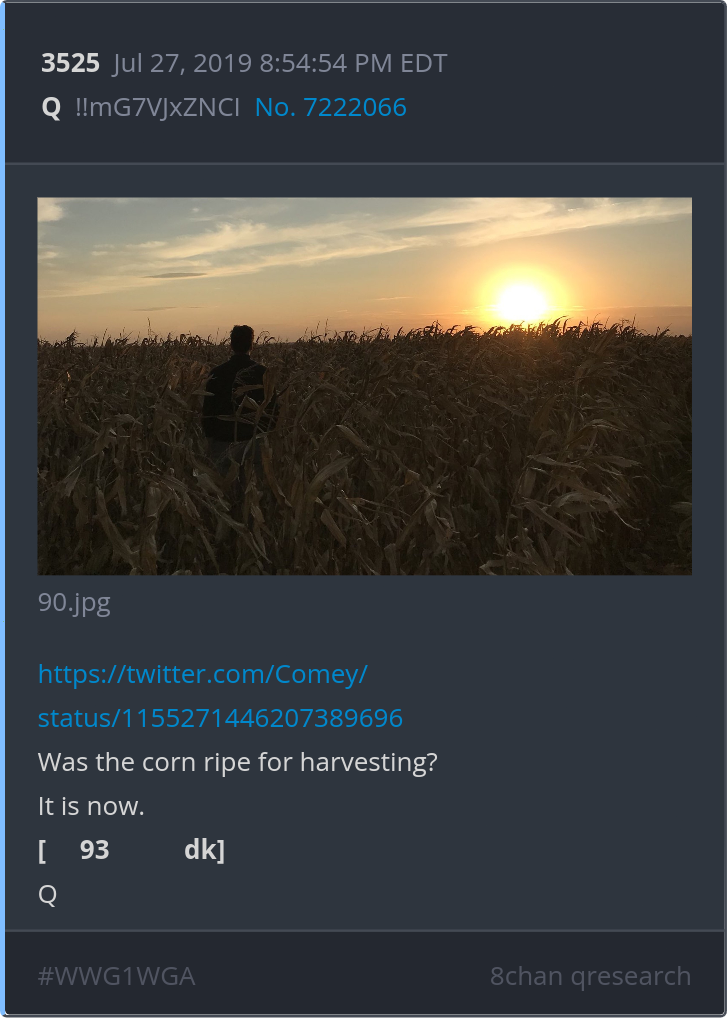728x1018 pixels.
Task: Click the bold number 93 in brackets
Action: coord(94,850)
